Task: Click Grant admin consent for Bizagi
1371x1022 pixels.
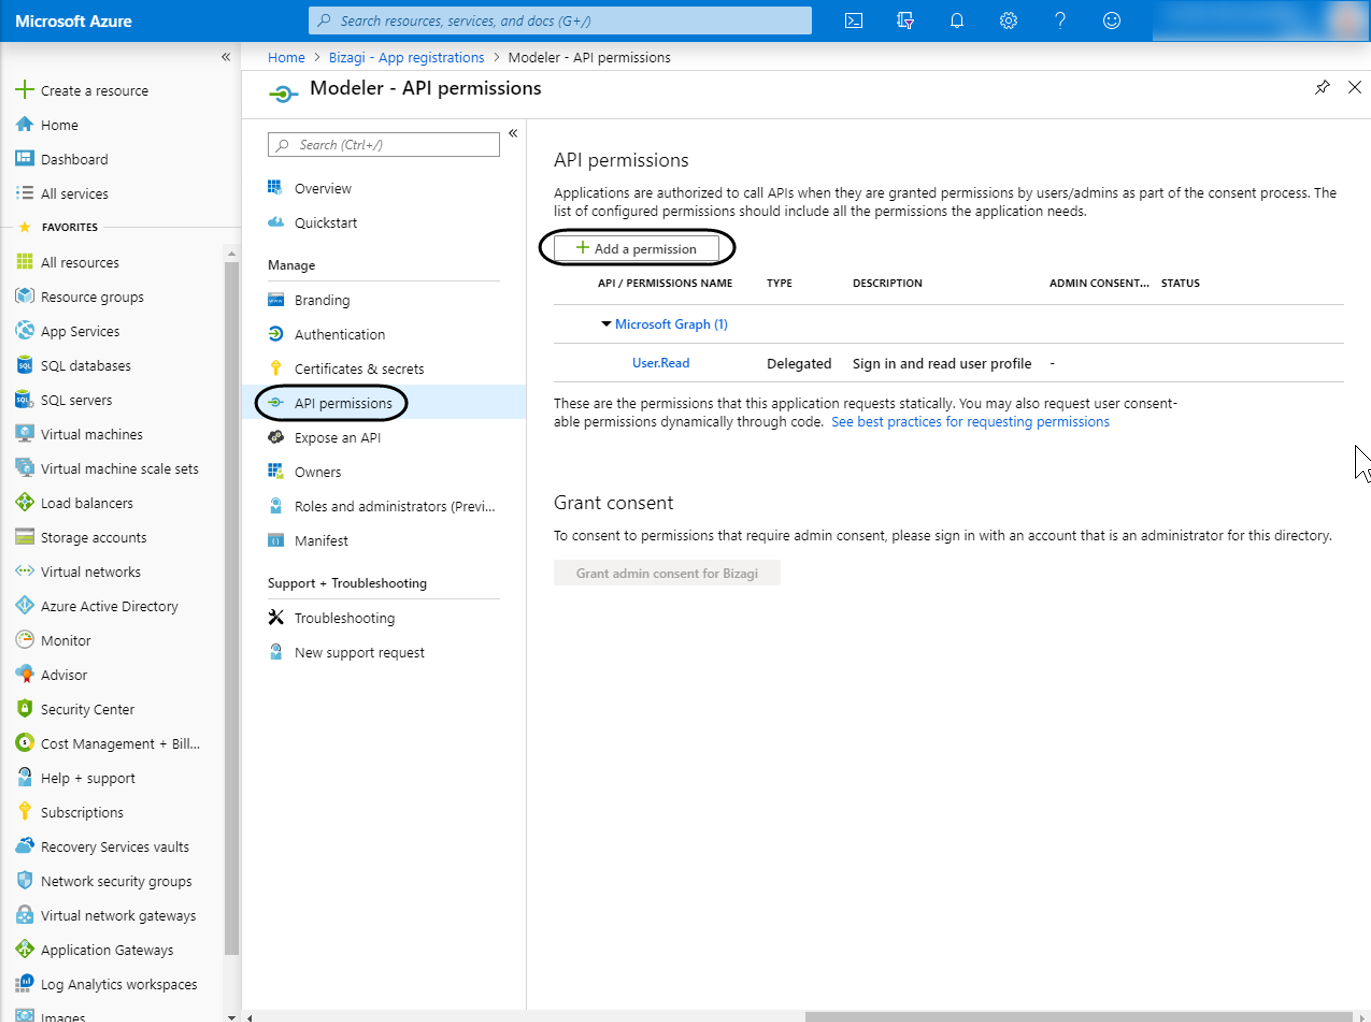Action: point(667,573)
